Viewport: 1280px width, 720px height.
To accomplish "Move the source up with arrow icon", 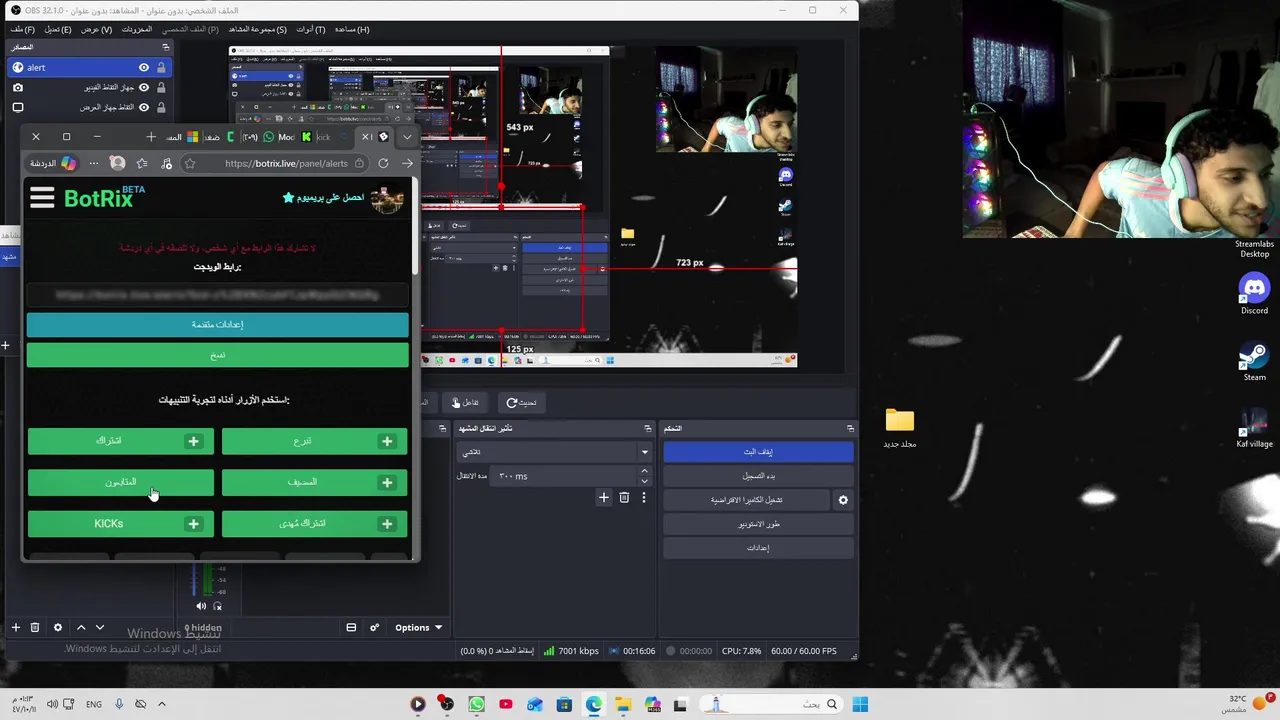I will click(81, 627).
